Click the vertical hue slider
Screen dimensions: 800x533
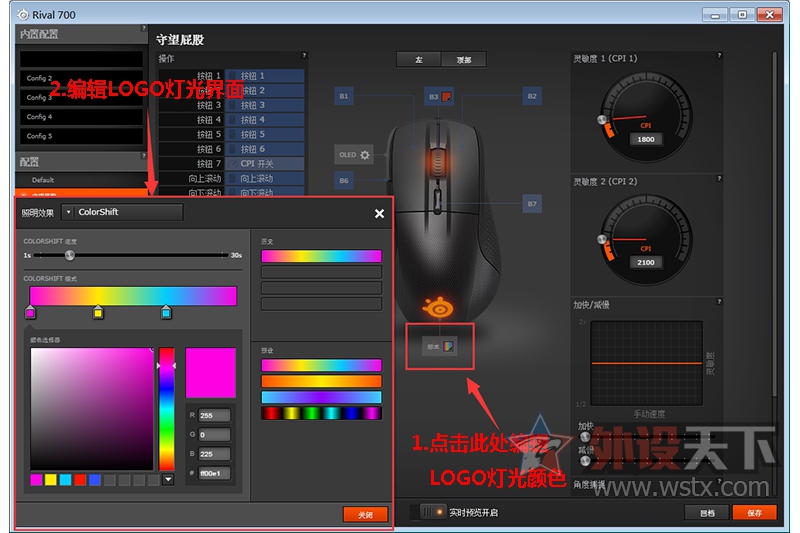point(166,409)
